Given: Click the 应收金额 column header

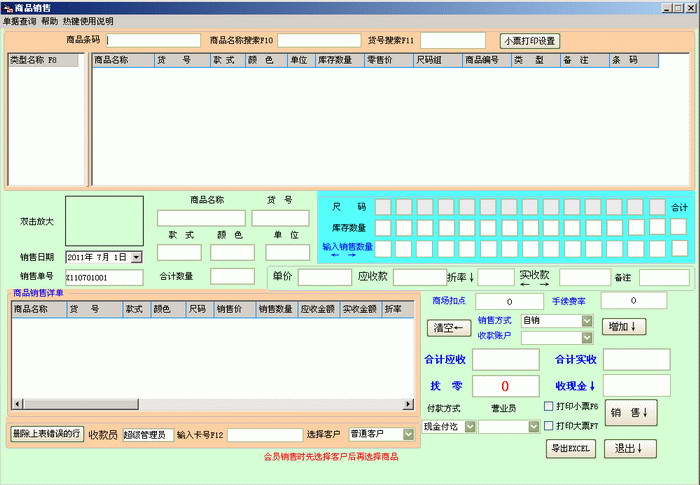Looking at the screenshot, I should pos(319,309).
